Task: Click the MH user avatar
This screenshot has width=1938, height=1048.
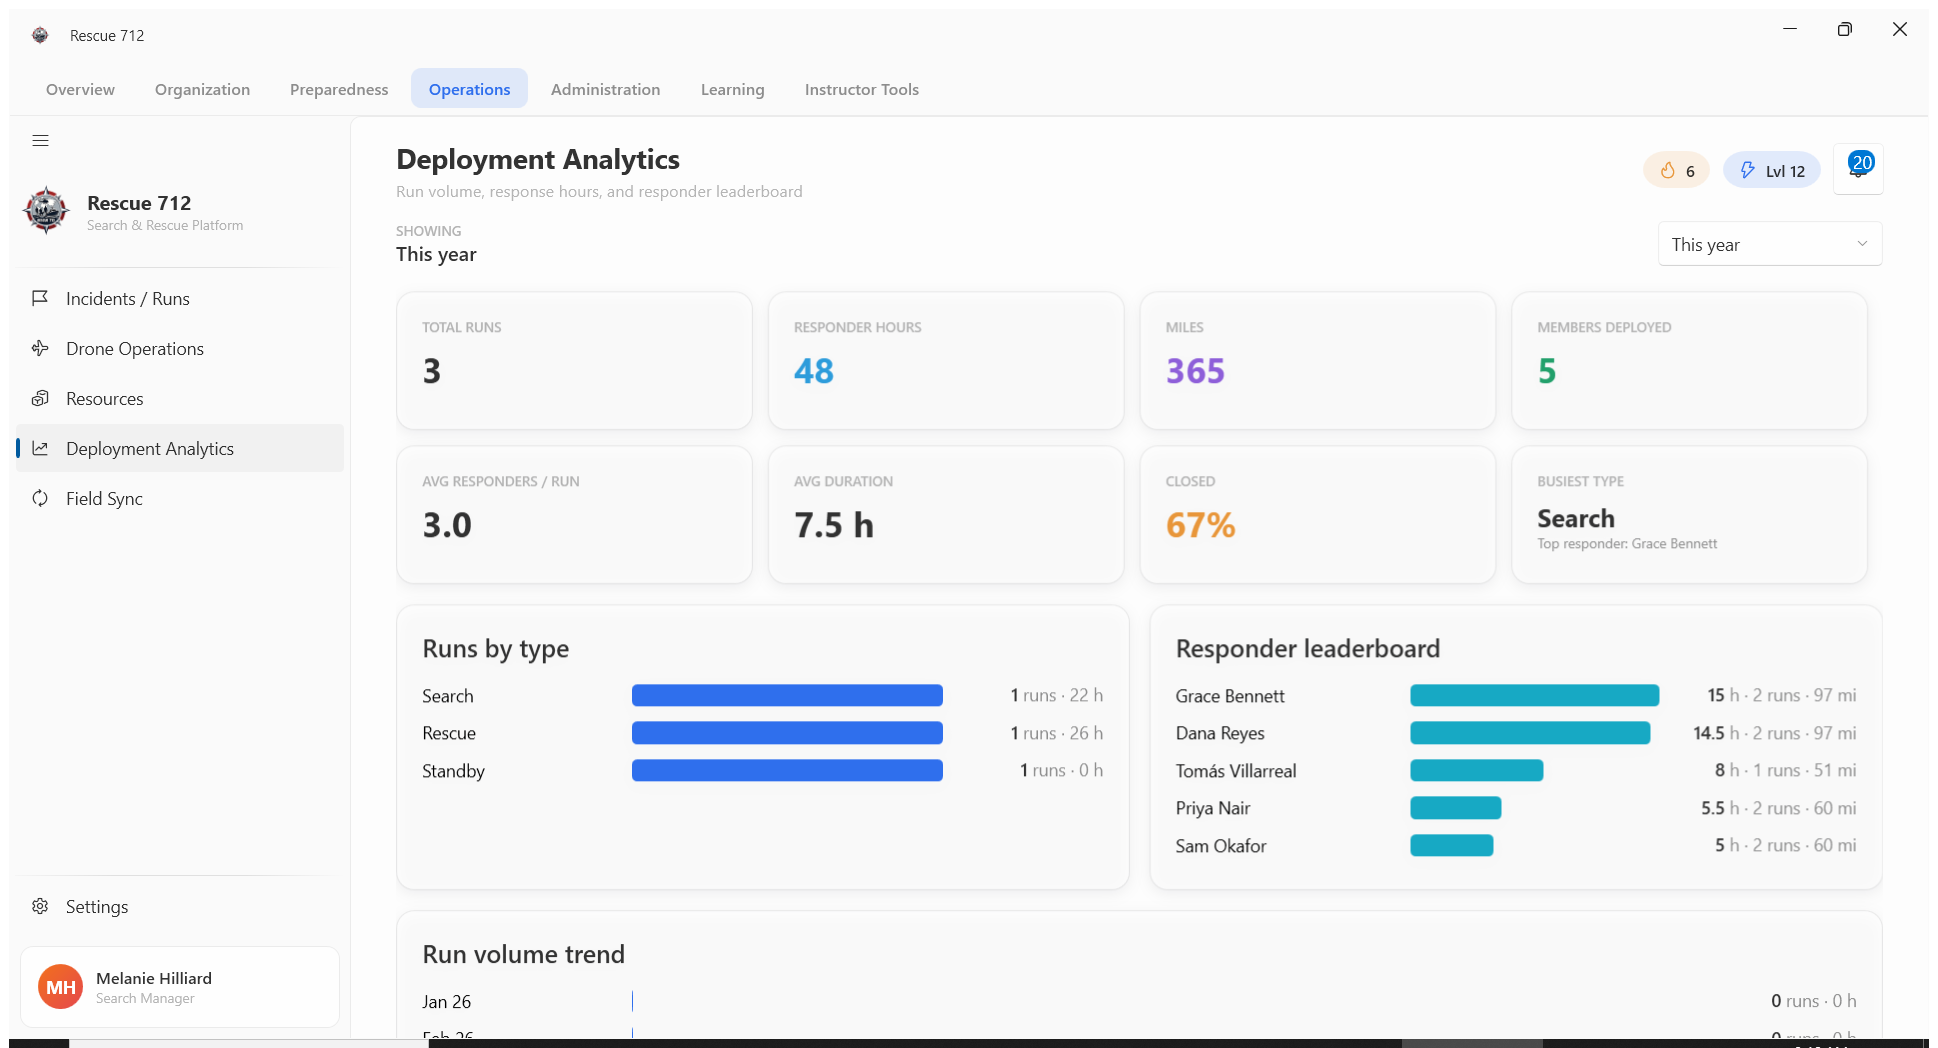Action: 61,987
